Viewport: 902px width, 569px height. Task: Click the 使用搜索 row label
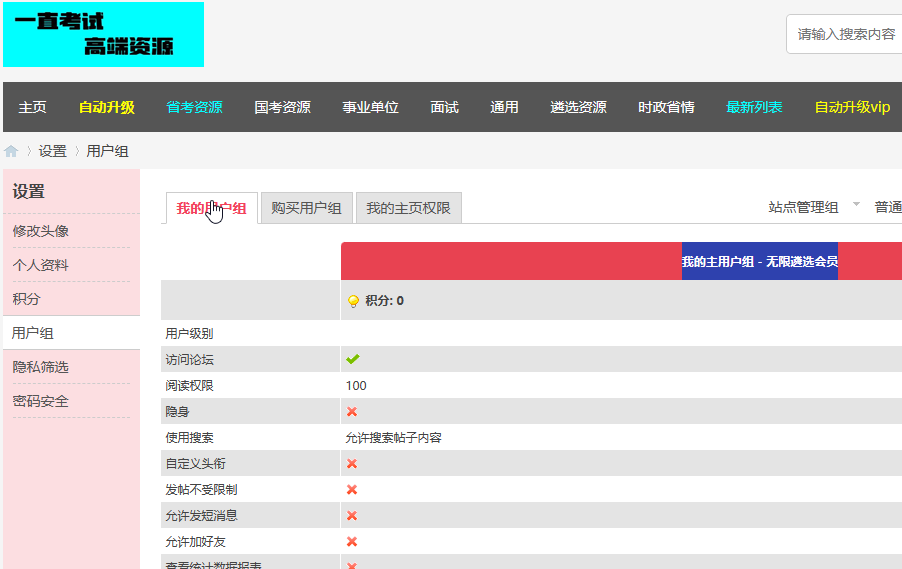pyautogui.click(x=189, y=438)
